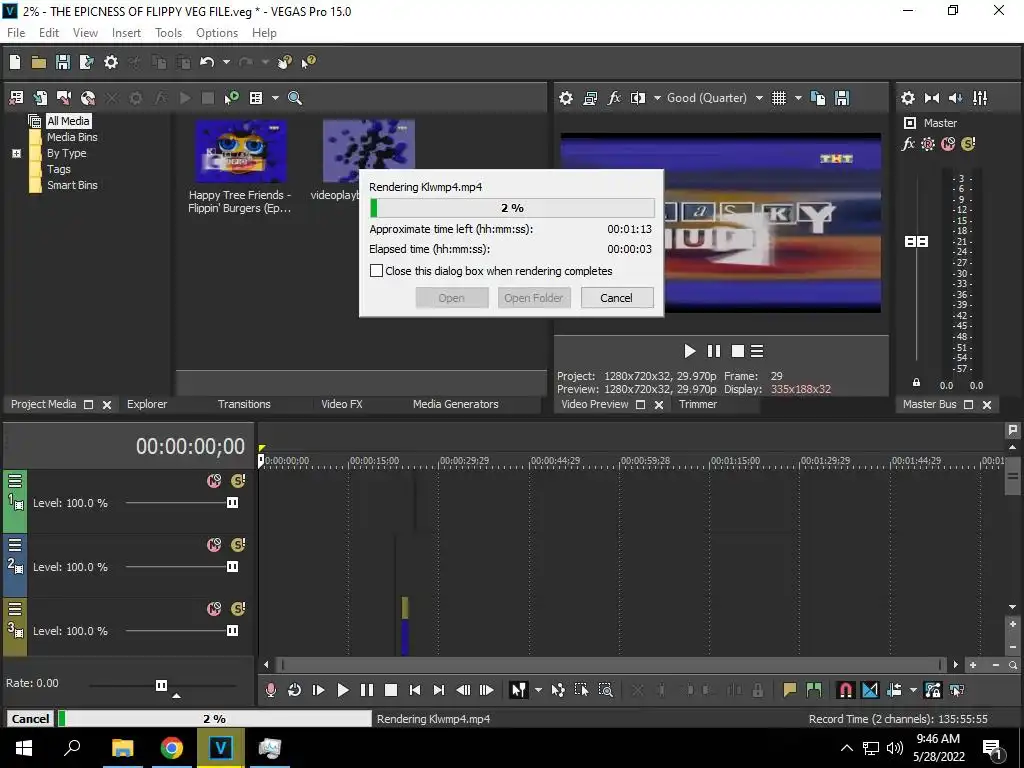Cancel rendering in the dialog box

pyautogui.click(x=616, y=298)
